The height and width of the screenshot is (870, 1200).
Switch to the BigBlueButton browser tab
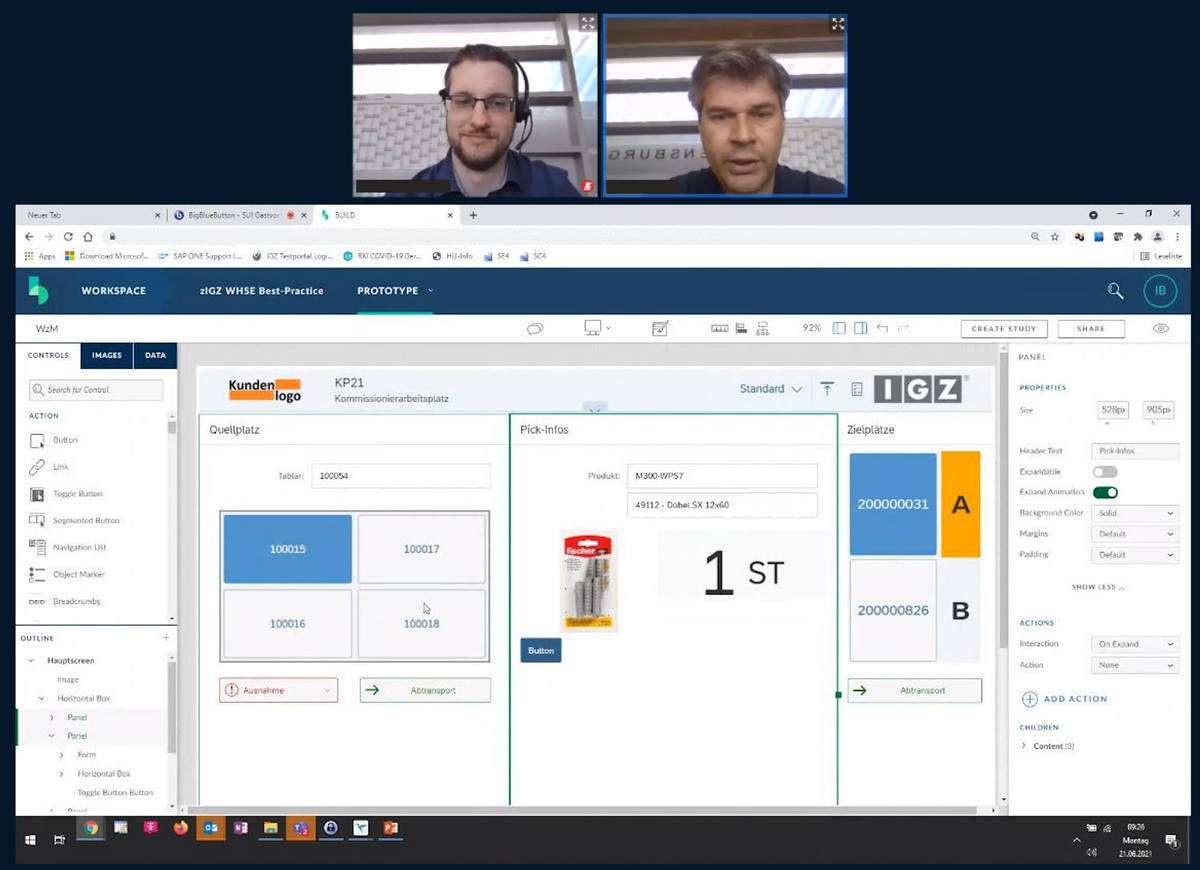(237, 215)
